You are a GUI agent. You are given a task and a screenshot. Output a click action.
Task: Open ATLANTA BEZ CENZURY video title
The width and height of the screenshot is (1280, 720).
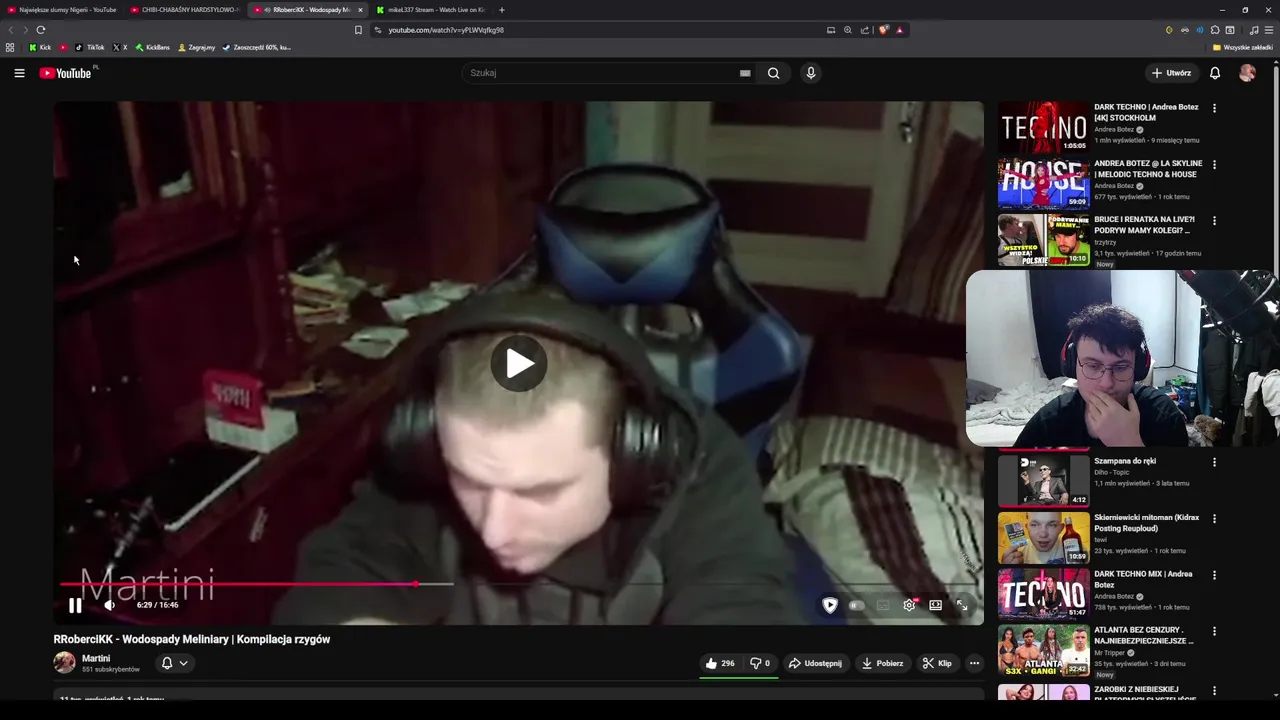[x=1143, y=635]
